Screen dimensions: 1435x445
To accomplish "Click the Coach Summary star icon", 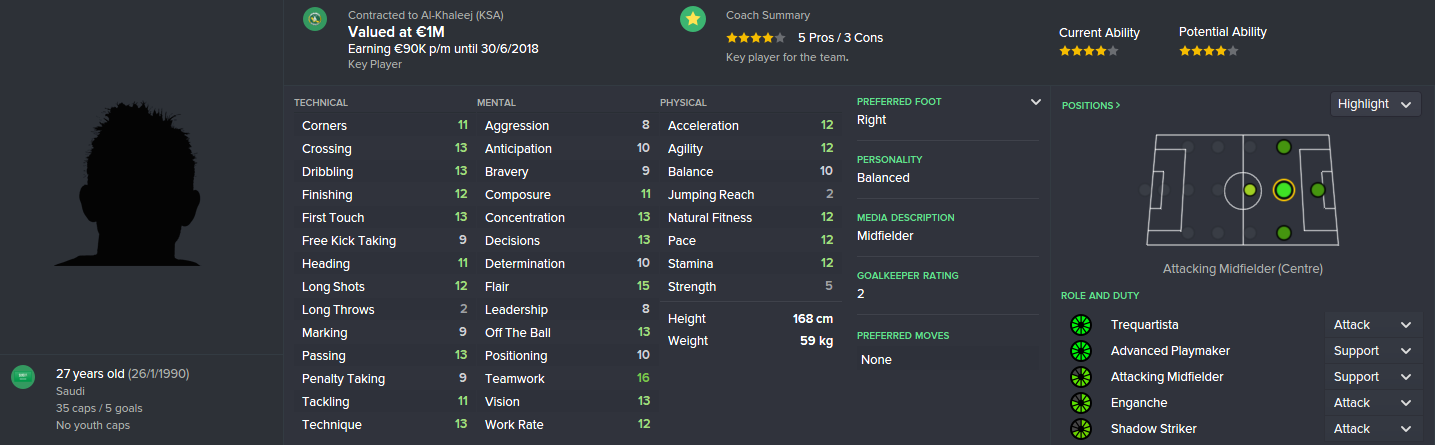I will pyautogui.click(x=692, y=19).
